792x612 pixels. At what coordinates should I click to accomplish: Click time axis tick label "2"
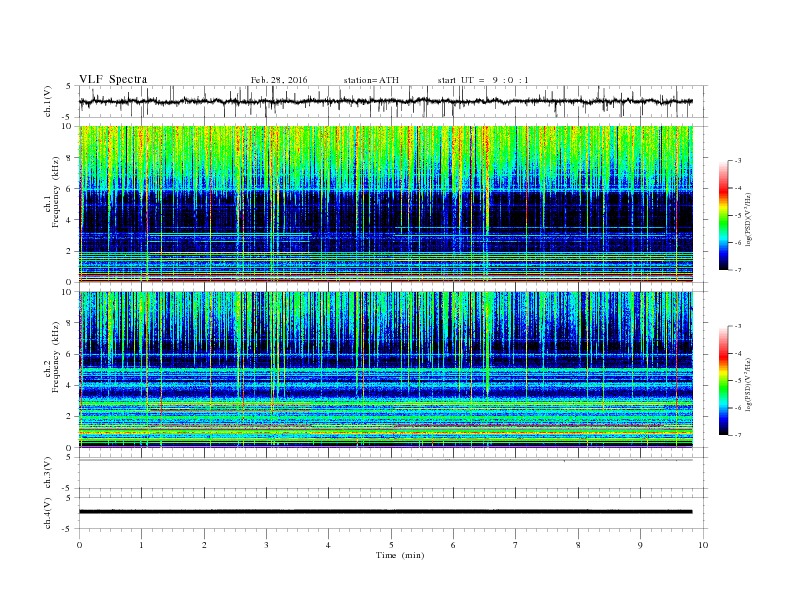point(204,545)
